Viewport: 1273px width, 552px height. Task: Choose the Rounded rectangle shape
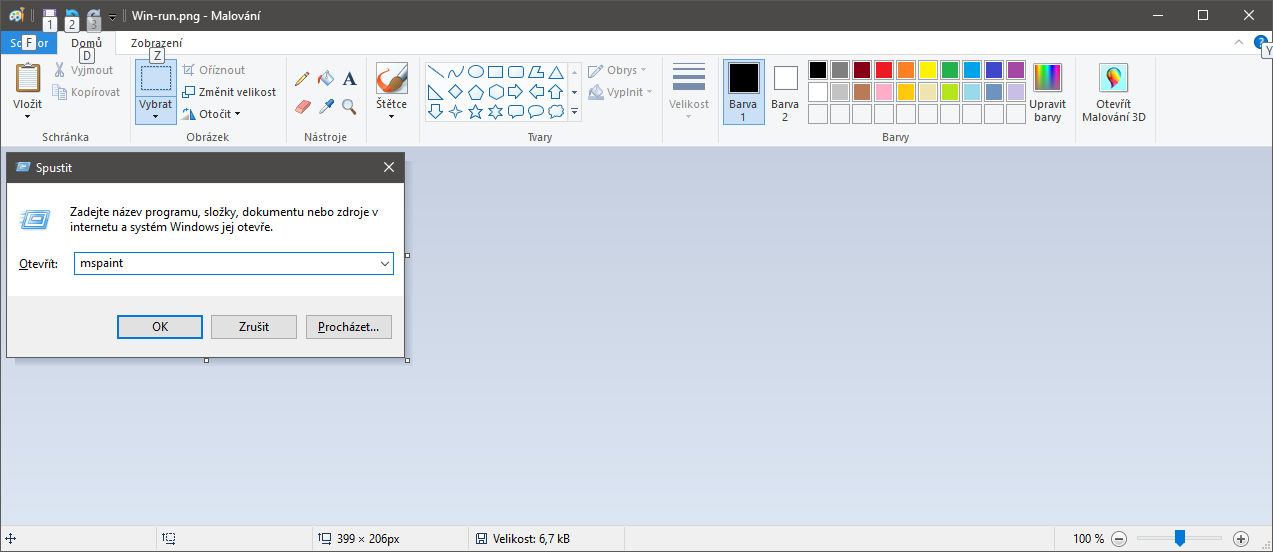coord(516,72)
